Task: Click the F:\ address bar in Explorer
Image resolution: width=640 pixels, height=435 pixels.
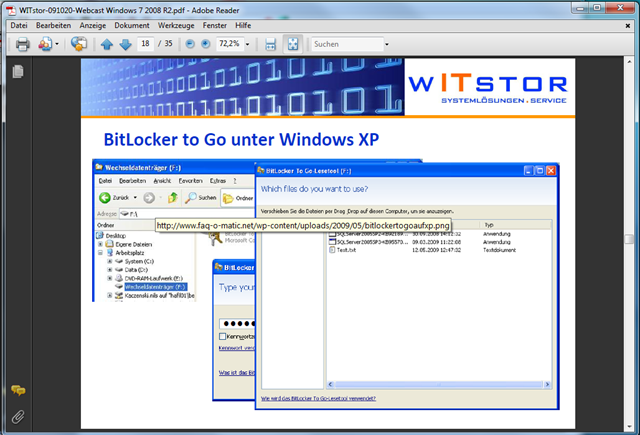Action: pyautogui.click(x=187, y=214)
